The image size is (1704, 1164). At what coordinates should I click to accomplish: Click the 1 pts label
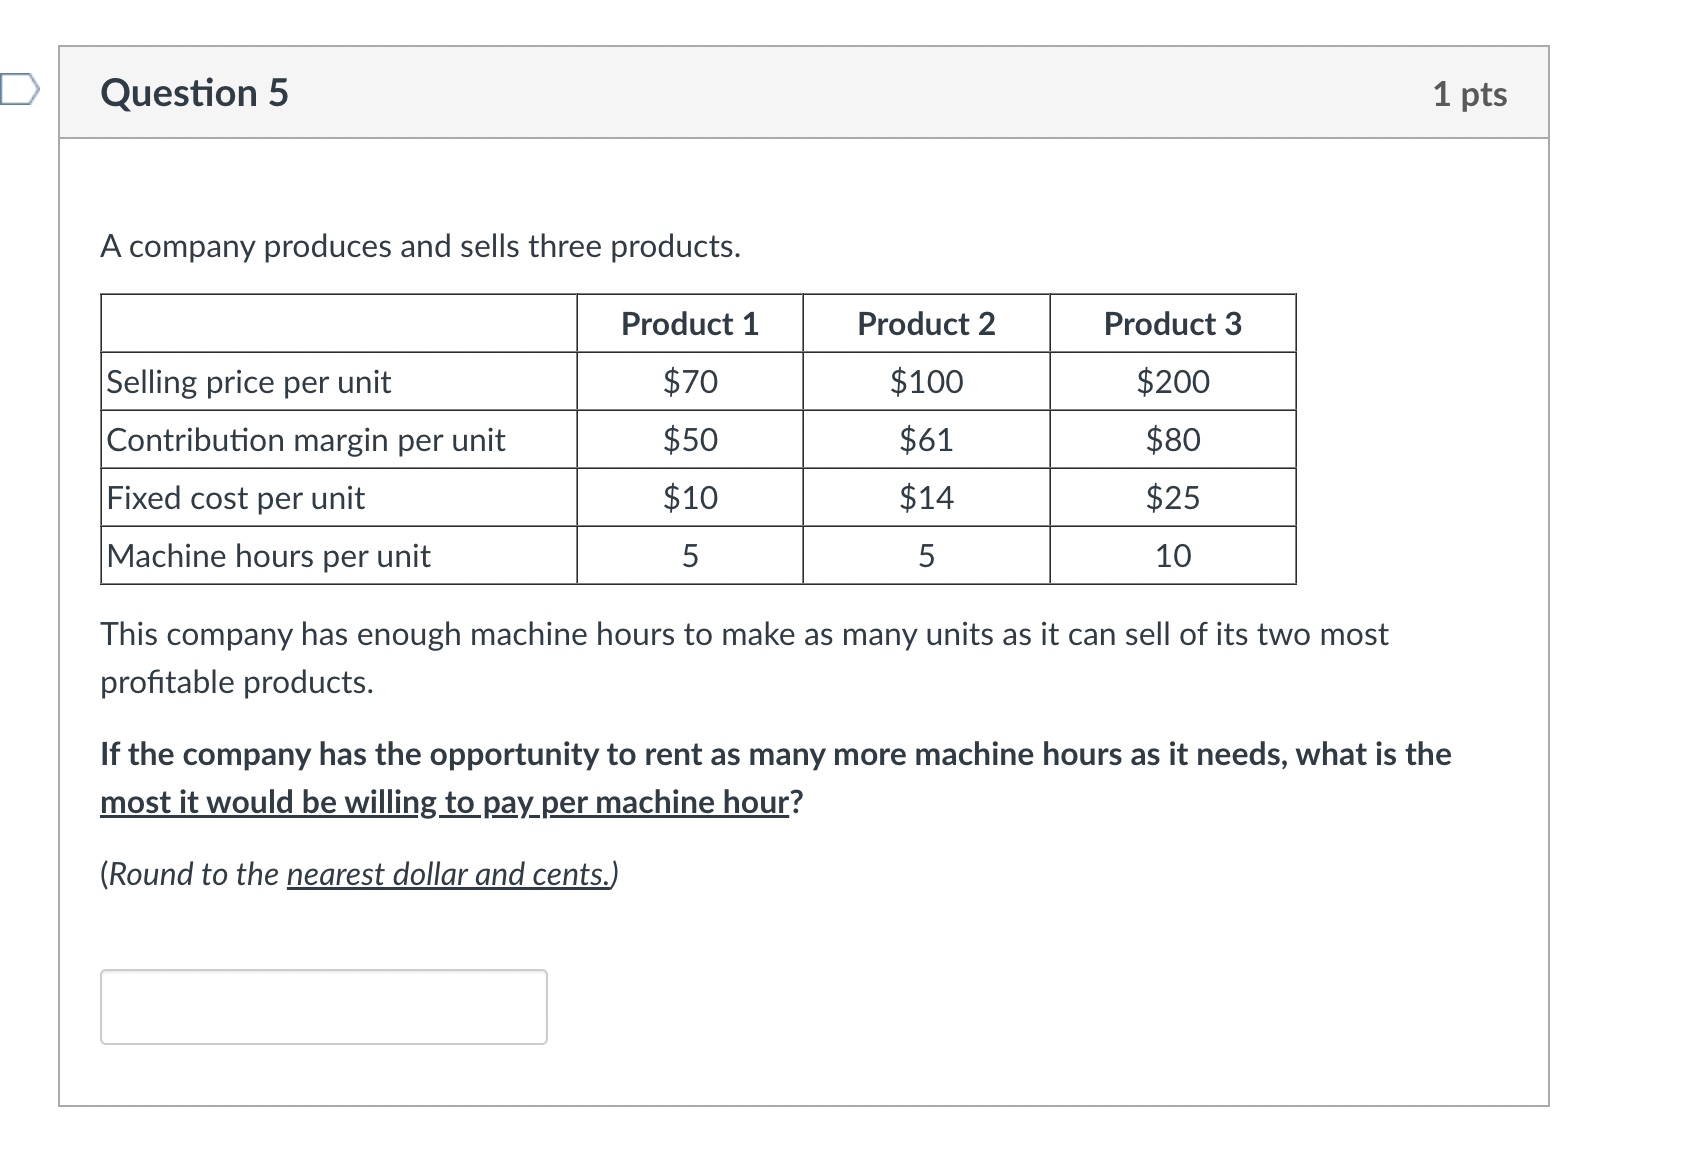tap(1469, 94)
